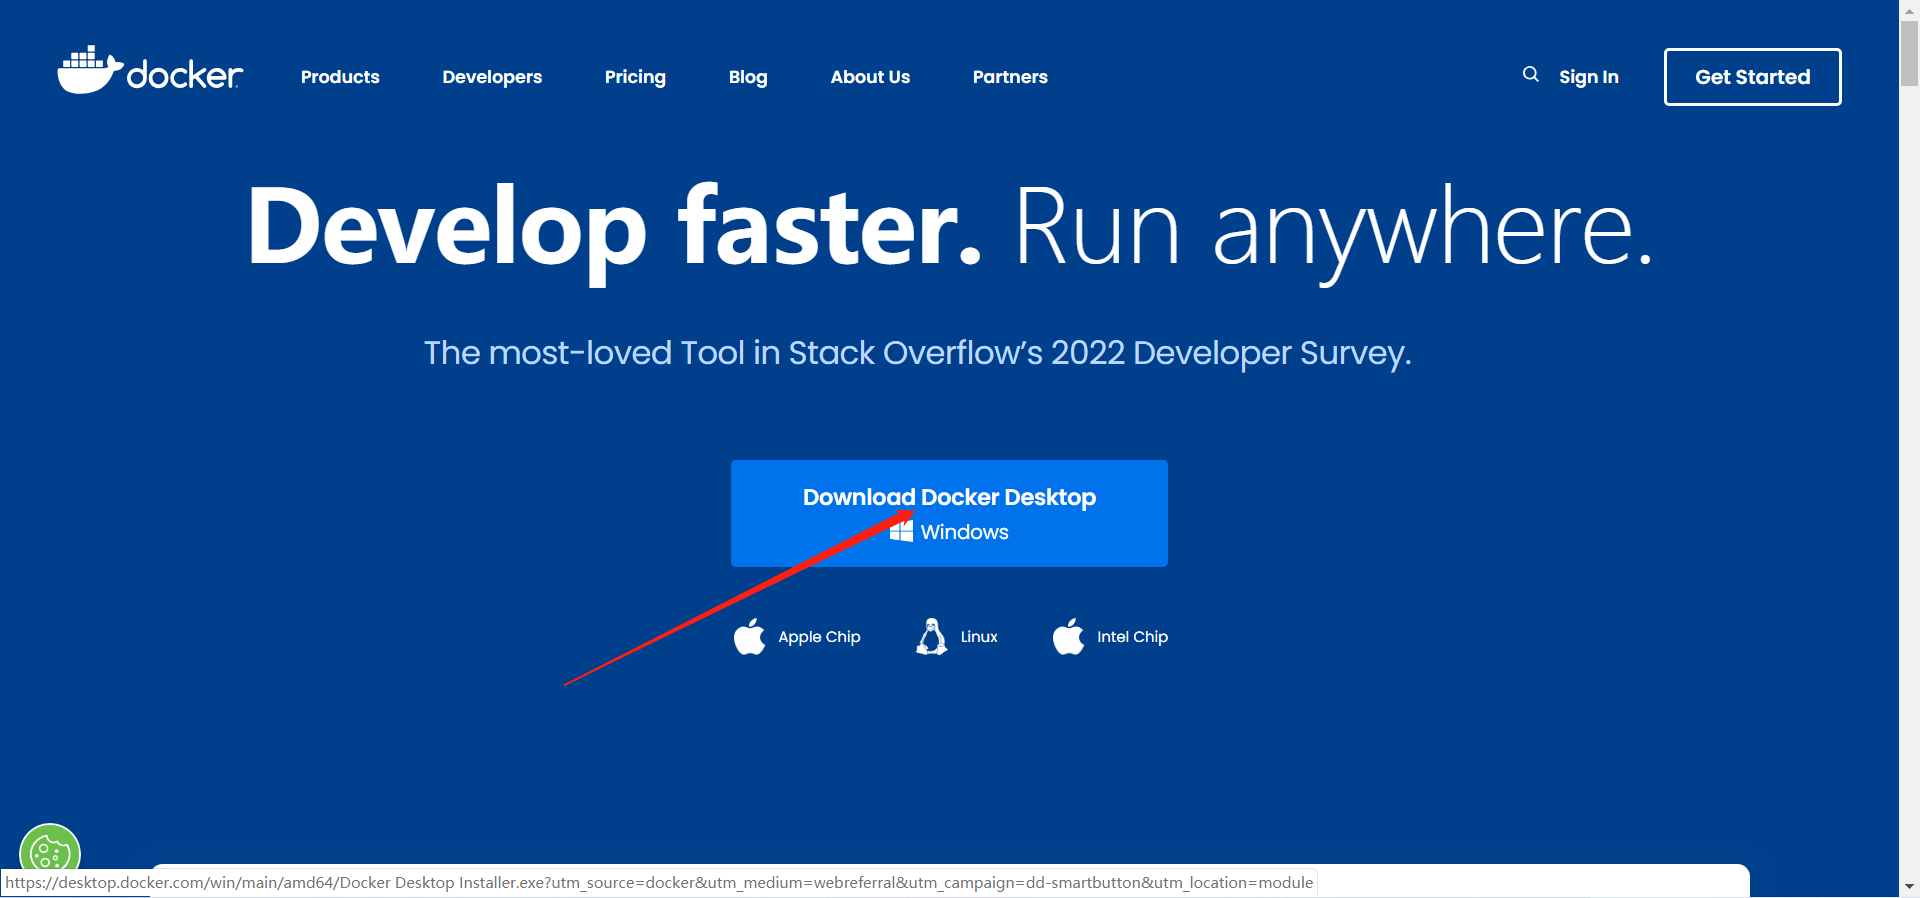The width and height of the screenshot is (1920, 898).
Task: Click the Windows logo in download button
Action: coord(901,531)
